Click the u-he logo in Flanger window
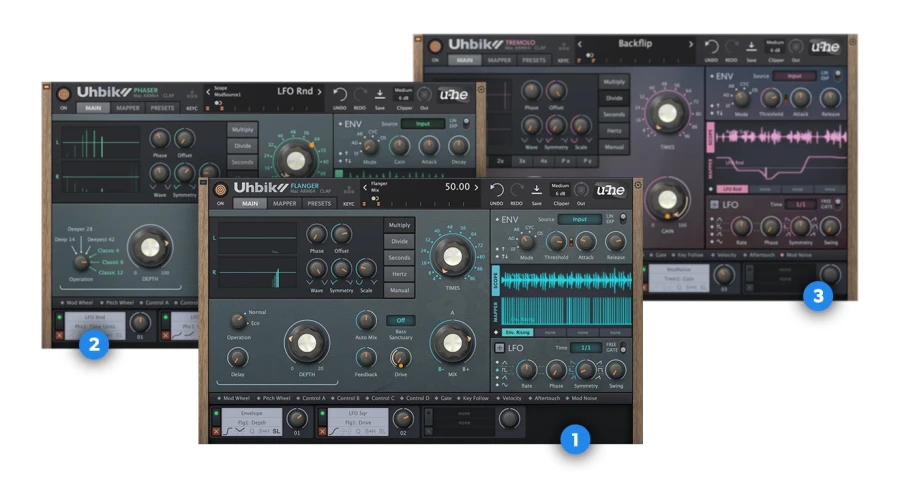Viewport: 900px width, 479px height. tap(610, 190)
